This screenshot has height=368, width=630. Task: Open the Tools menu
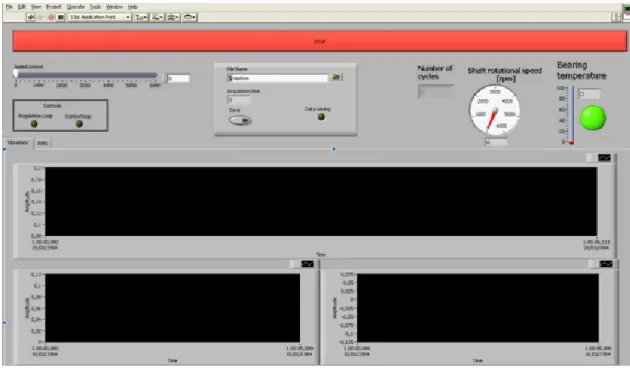(95, 7)
